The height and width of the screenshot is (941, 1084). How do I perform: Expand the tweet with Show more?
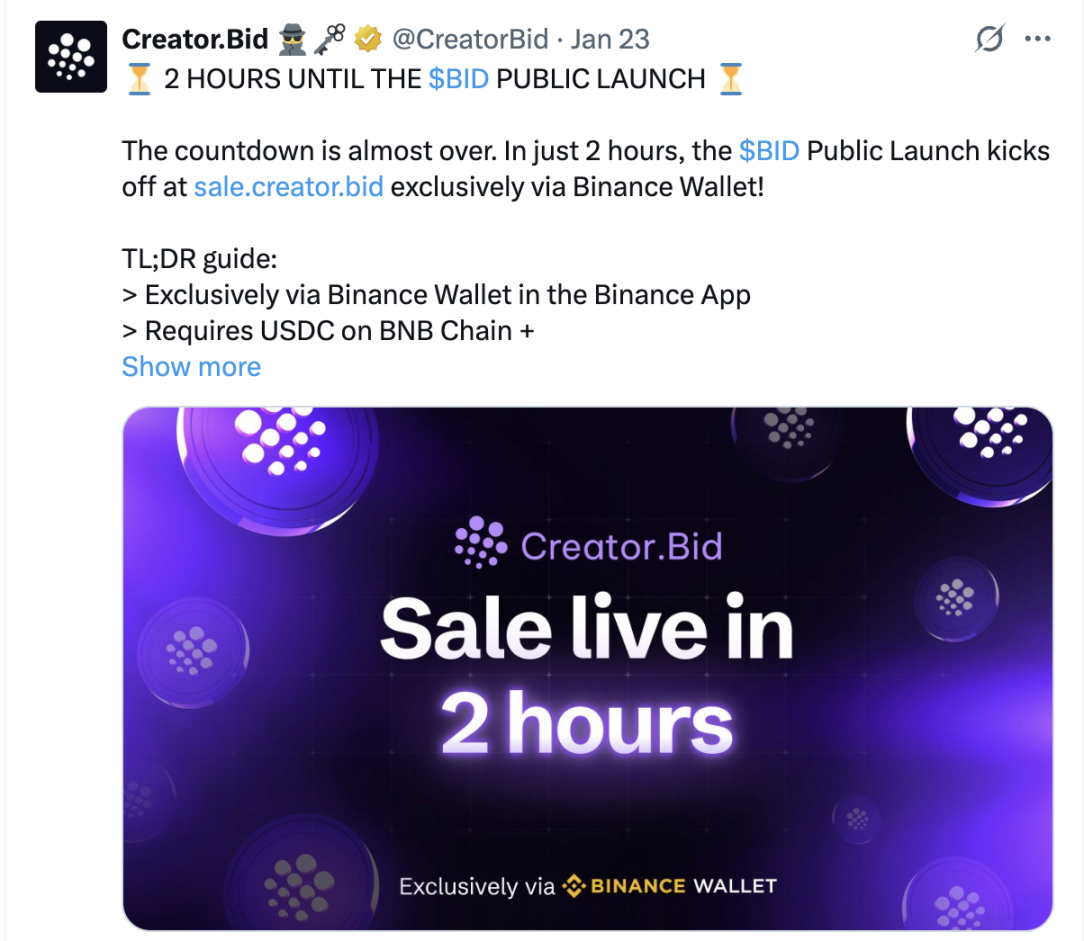point(191,367)
